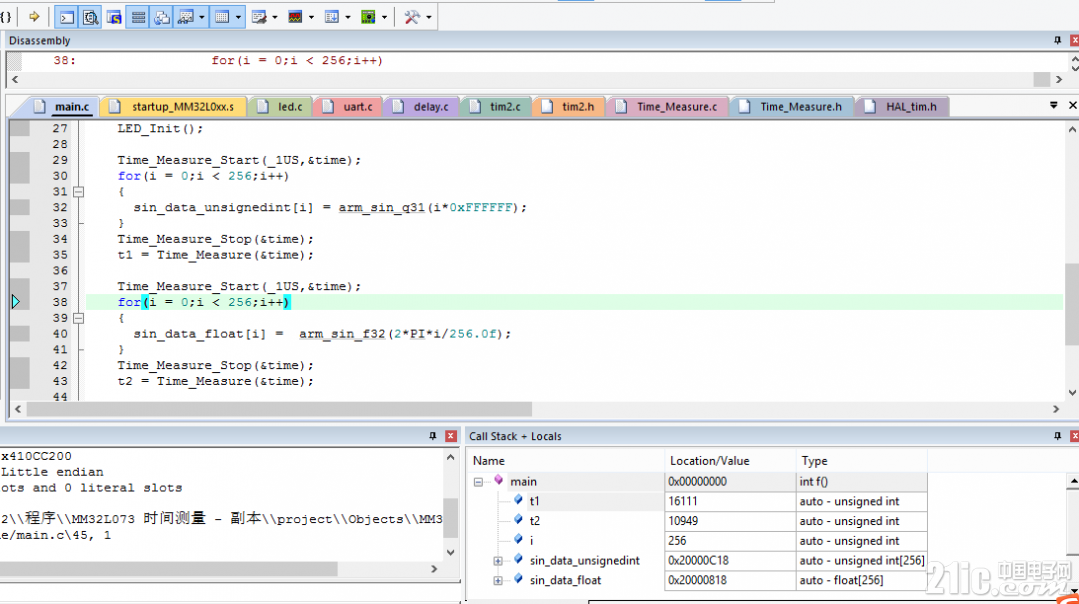1079x604 pixels.
Task: Click the Type column header in Locals
Action: pyautogui.click(x=861, y=461)
